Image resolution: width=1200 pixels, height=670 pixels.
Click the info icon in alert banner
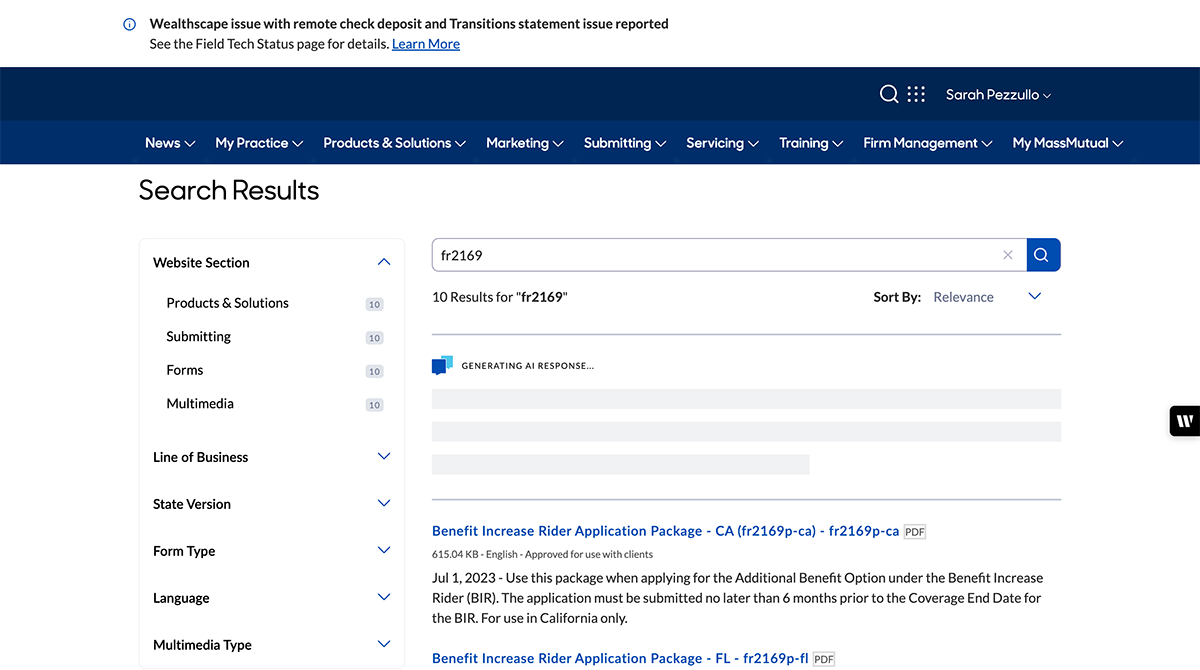click(x=129, y=24)
